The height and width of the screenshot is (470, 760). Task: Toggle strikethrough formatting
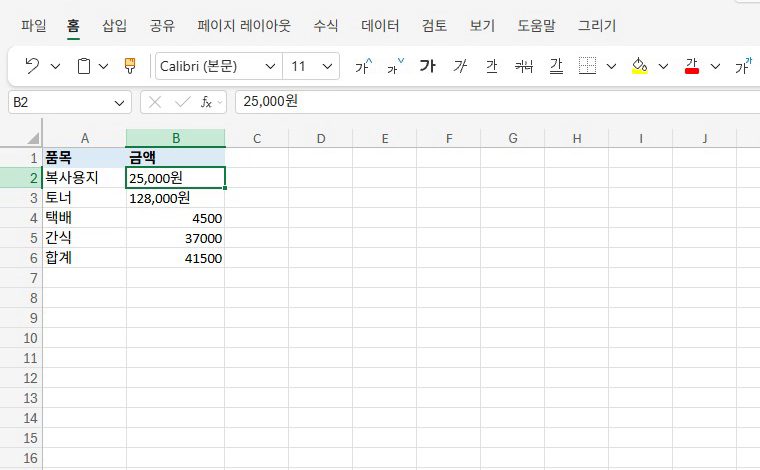tap(523, 66)
